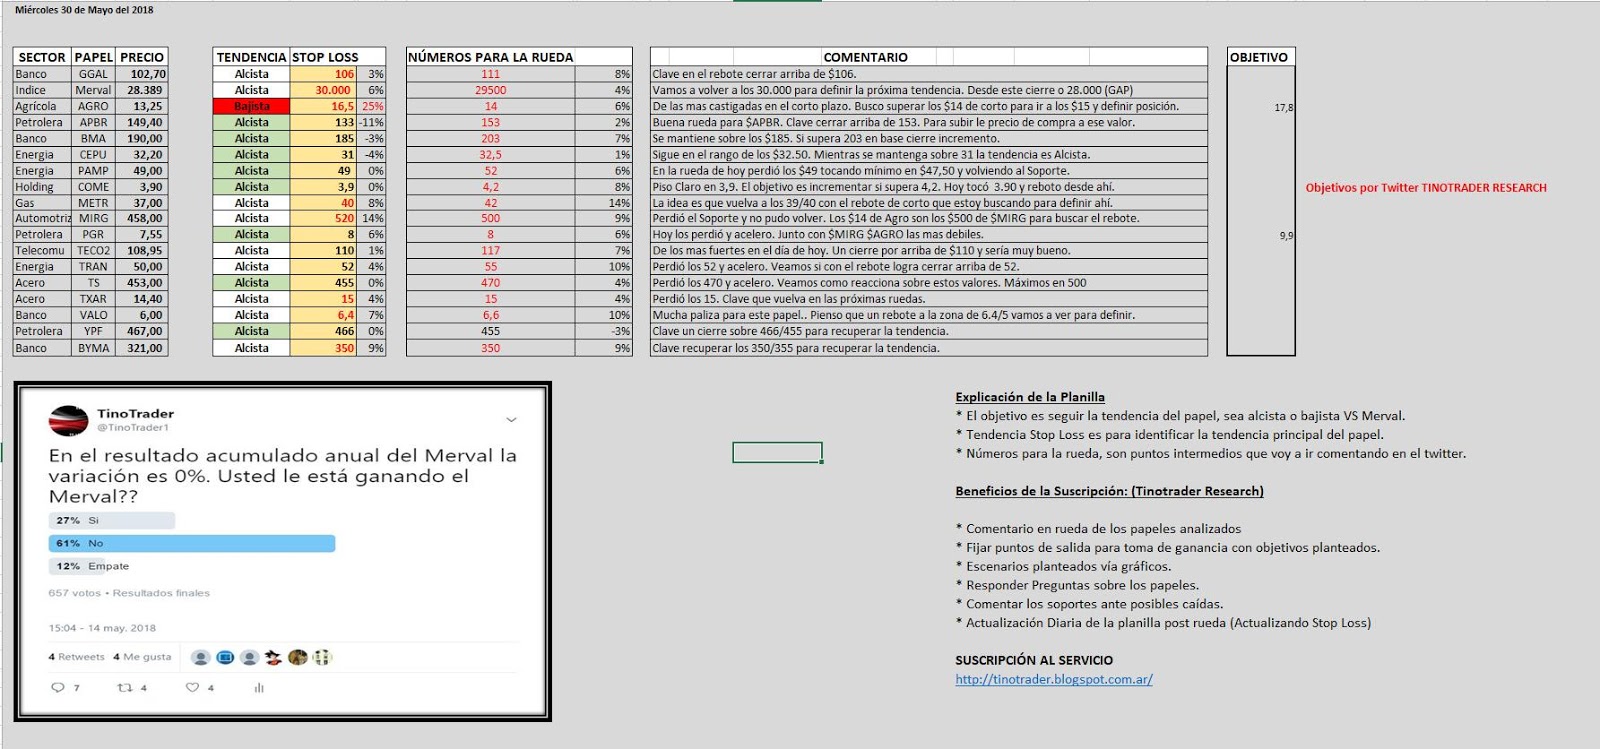Viewport: 1600px width, 749px height.
Task: Click the TinoTrader profile avatar
Action: point(69,420)
